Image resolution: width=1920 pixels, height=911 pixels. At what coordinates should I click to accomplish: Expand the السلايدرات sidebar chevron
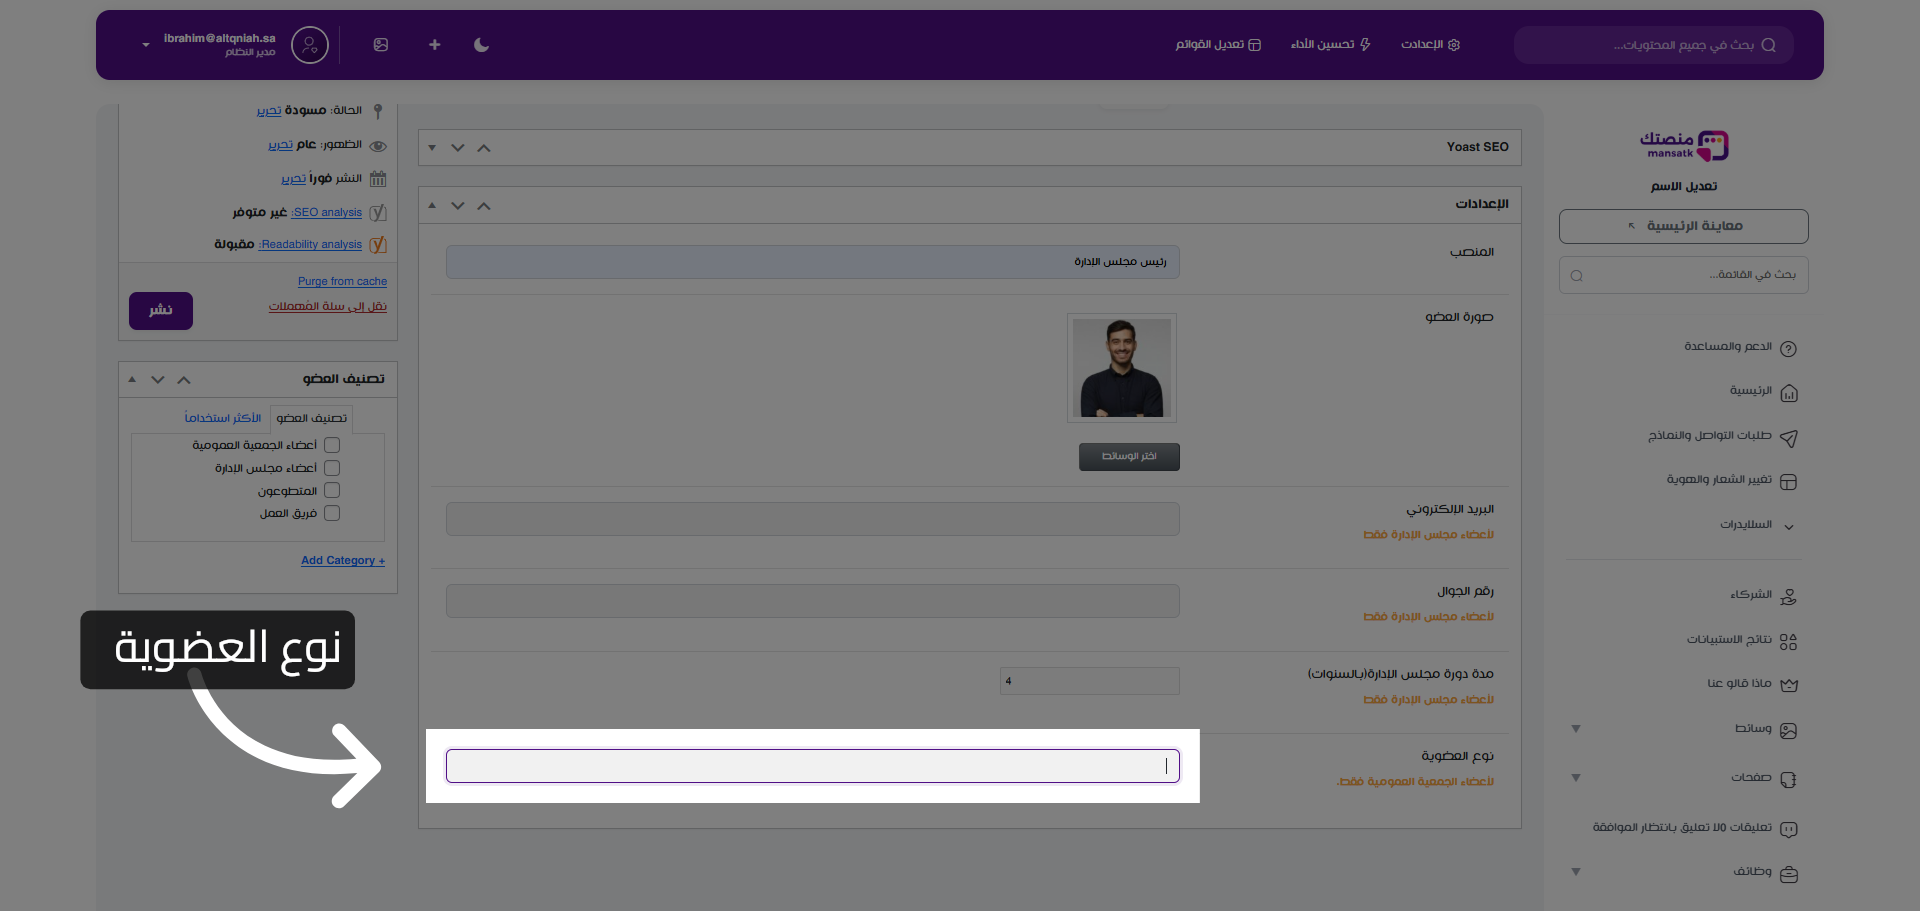click(x=1788, y=526)
